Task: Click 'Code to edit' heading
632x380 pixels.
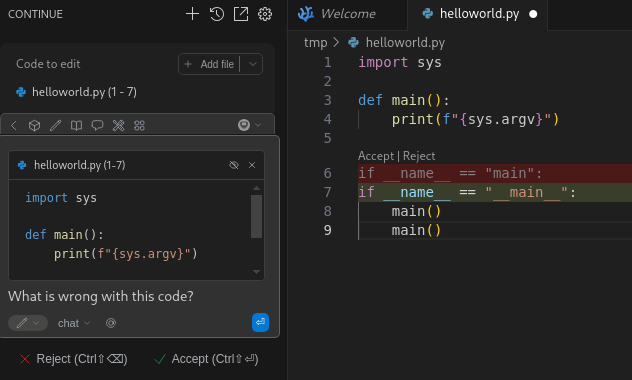Action: [x=48, y=64]
